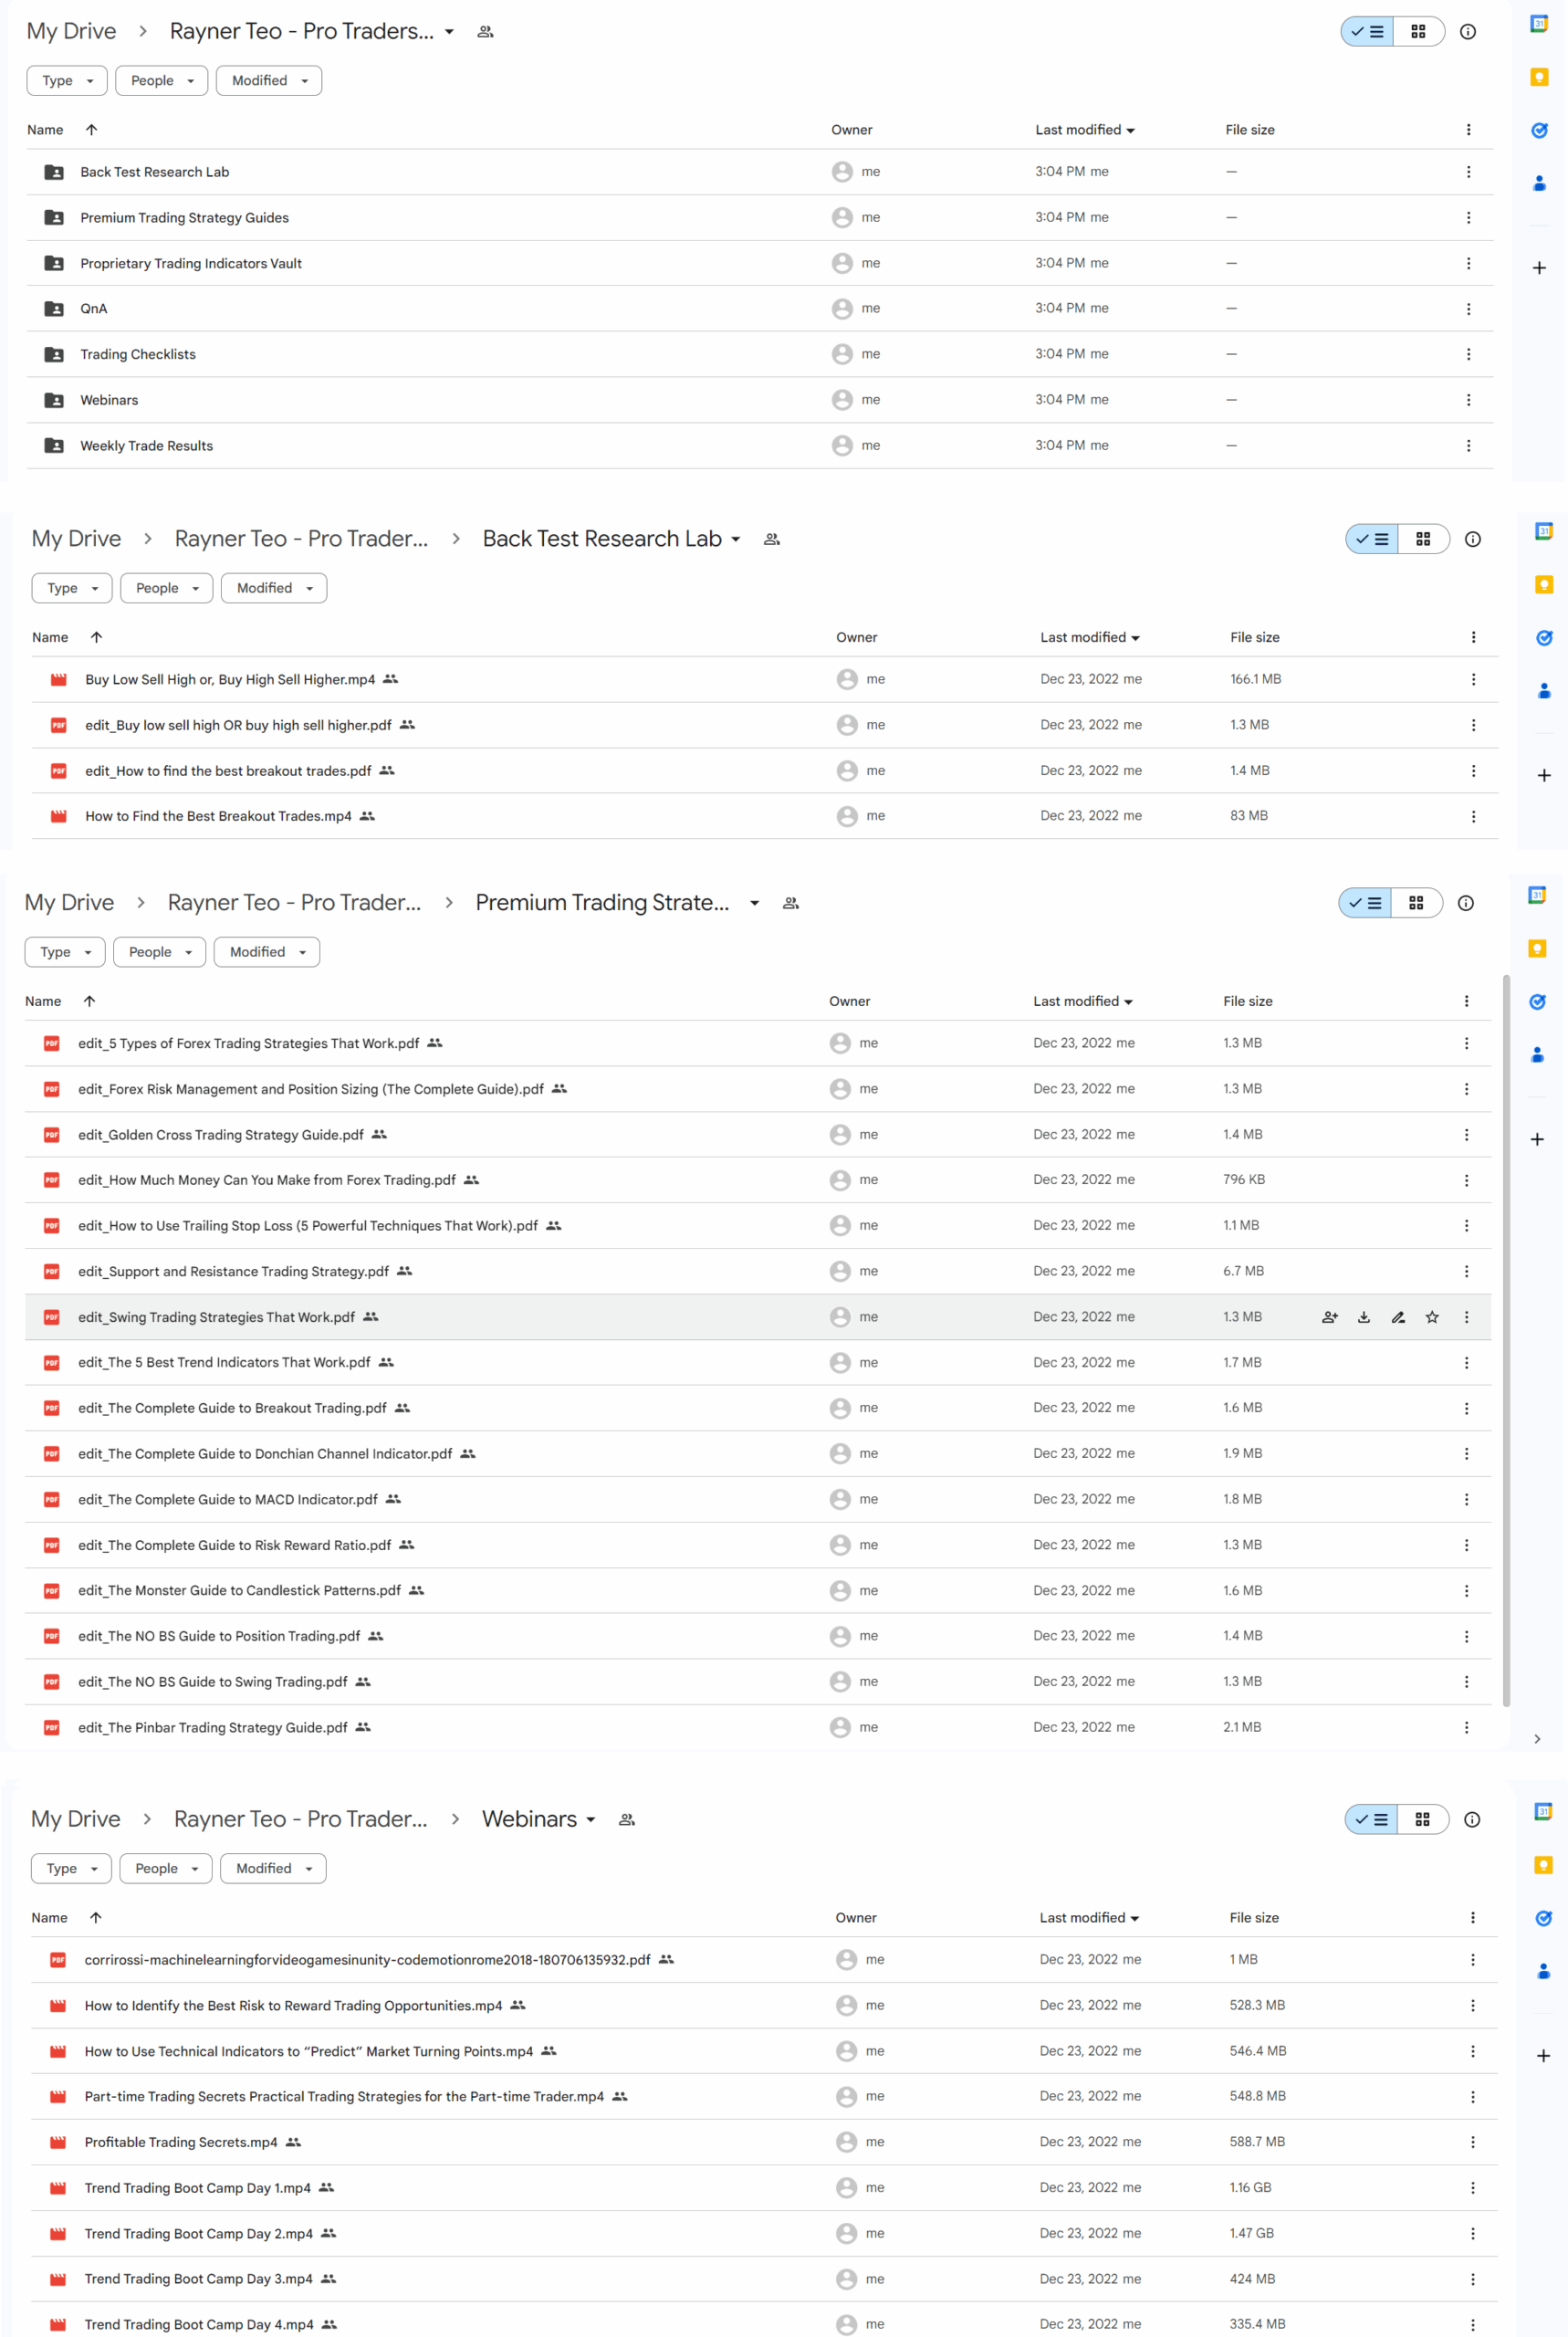Viewport: 1568px width, 2337px height.
Task: Share edit_Swing Trading Strategies That Work.pdf via row icon
Action: tap(1329, 1317)
